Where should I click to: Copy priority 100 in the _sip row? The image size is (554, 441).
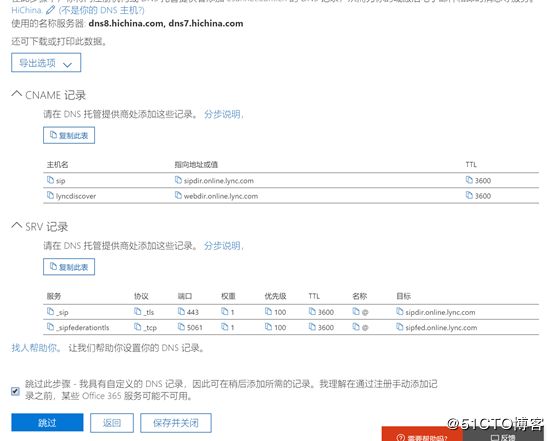tap(269, 311)
